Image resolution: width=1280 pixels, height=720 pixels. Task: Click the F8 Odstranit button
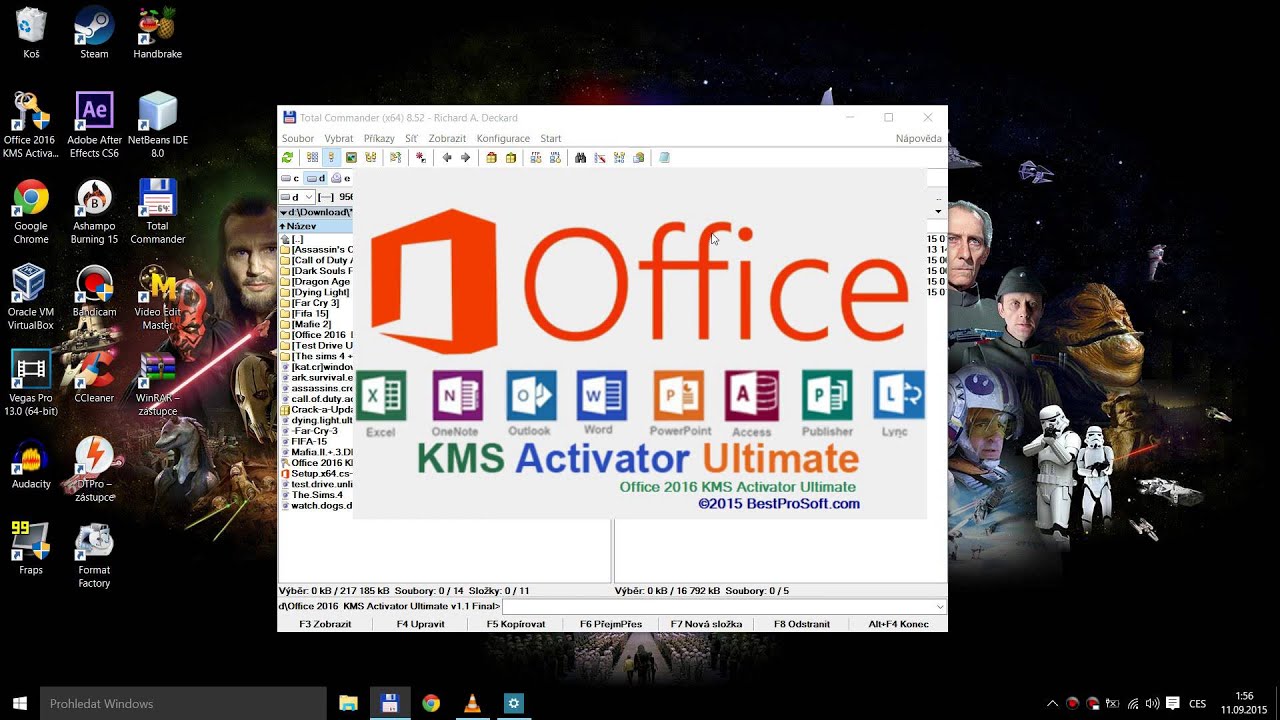(x=802, y=624)
